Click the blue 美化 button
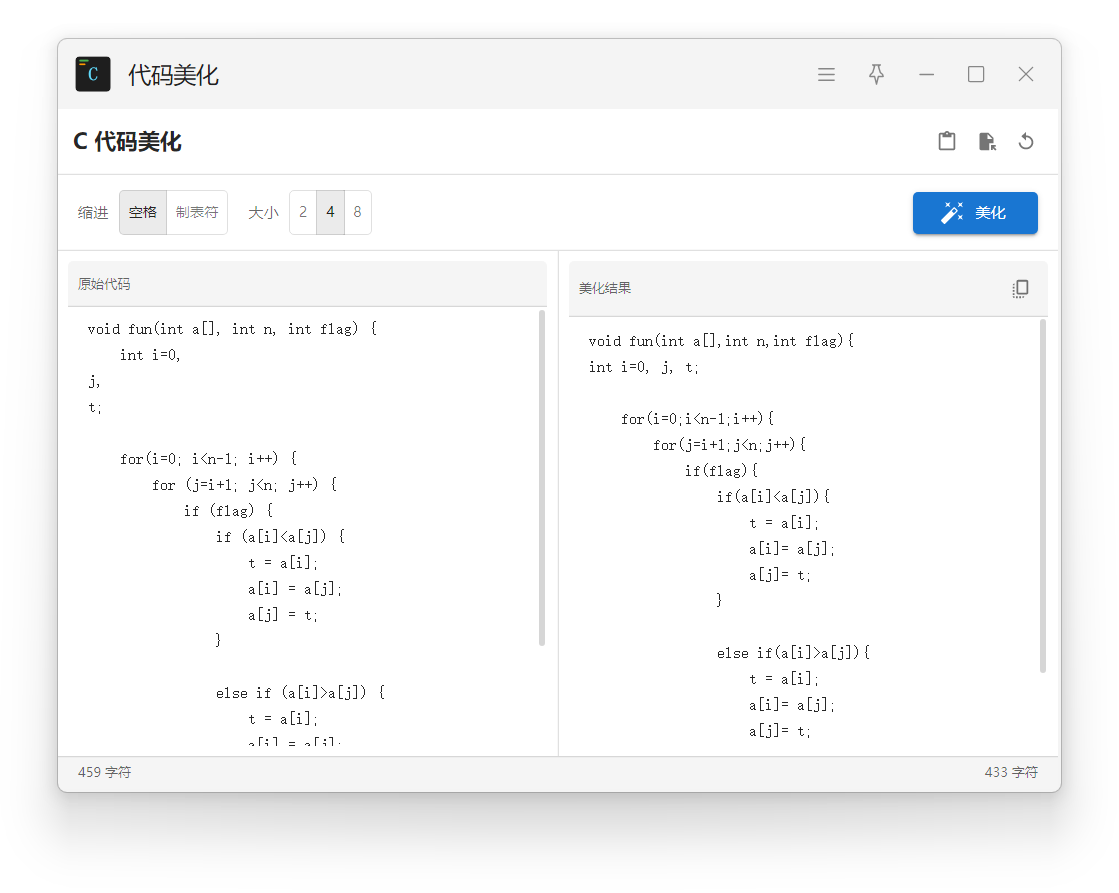 pos(975,213)
